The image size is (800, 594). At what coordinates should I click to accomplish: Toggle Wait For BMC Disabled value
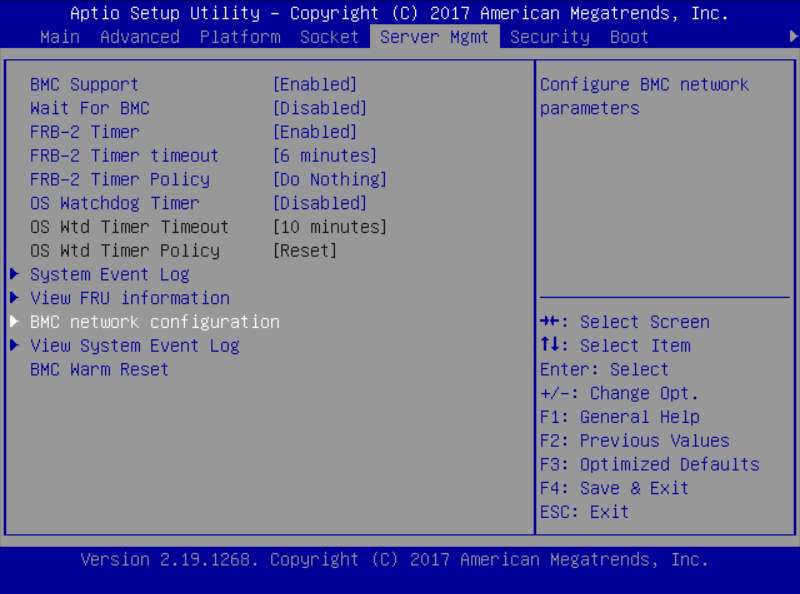(x=319, y=108)
